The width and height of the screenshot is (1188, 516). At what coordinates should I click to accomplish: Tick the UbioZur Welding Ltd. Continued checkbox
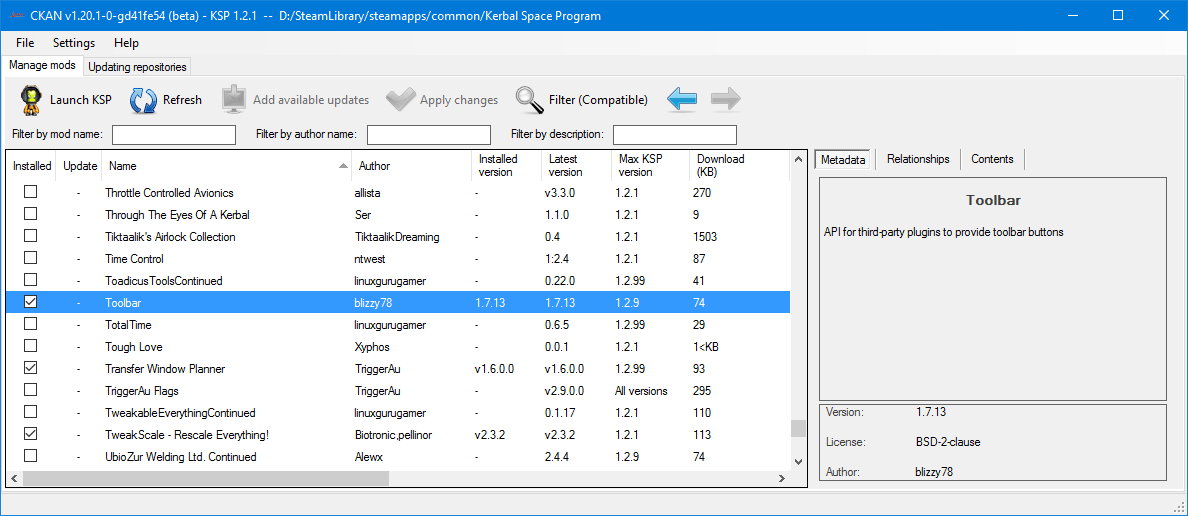coord(30,456)
